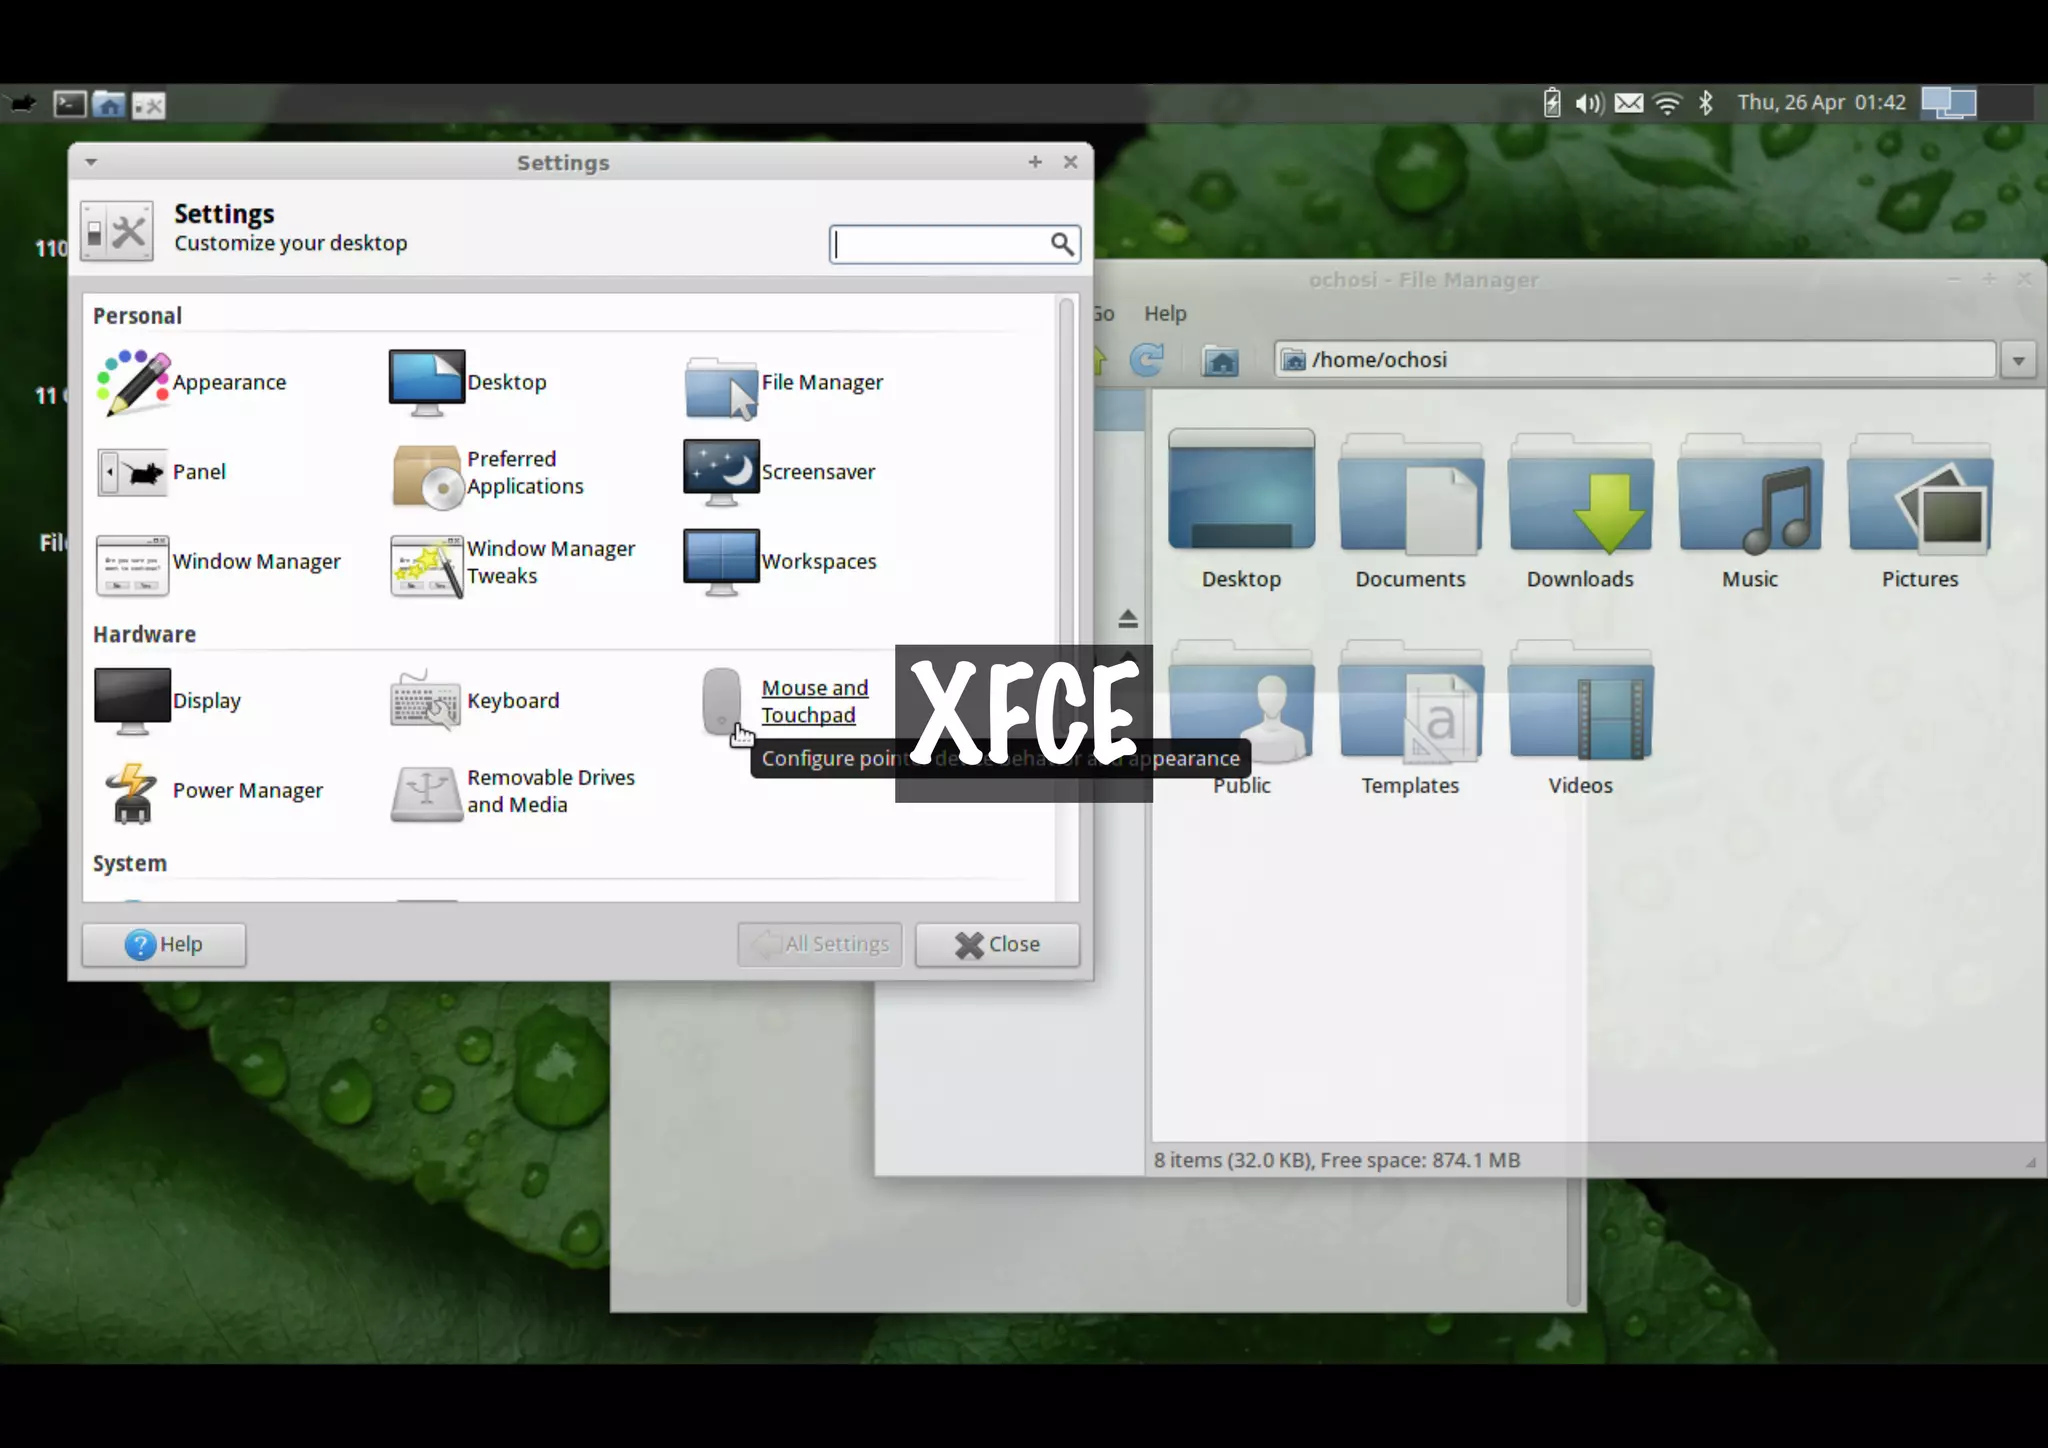This screenshot has height=1448, width=2048.
Task: Open the Settings window menu arrow
Action: (x=91, y=162)
